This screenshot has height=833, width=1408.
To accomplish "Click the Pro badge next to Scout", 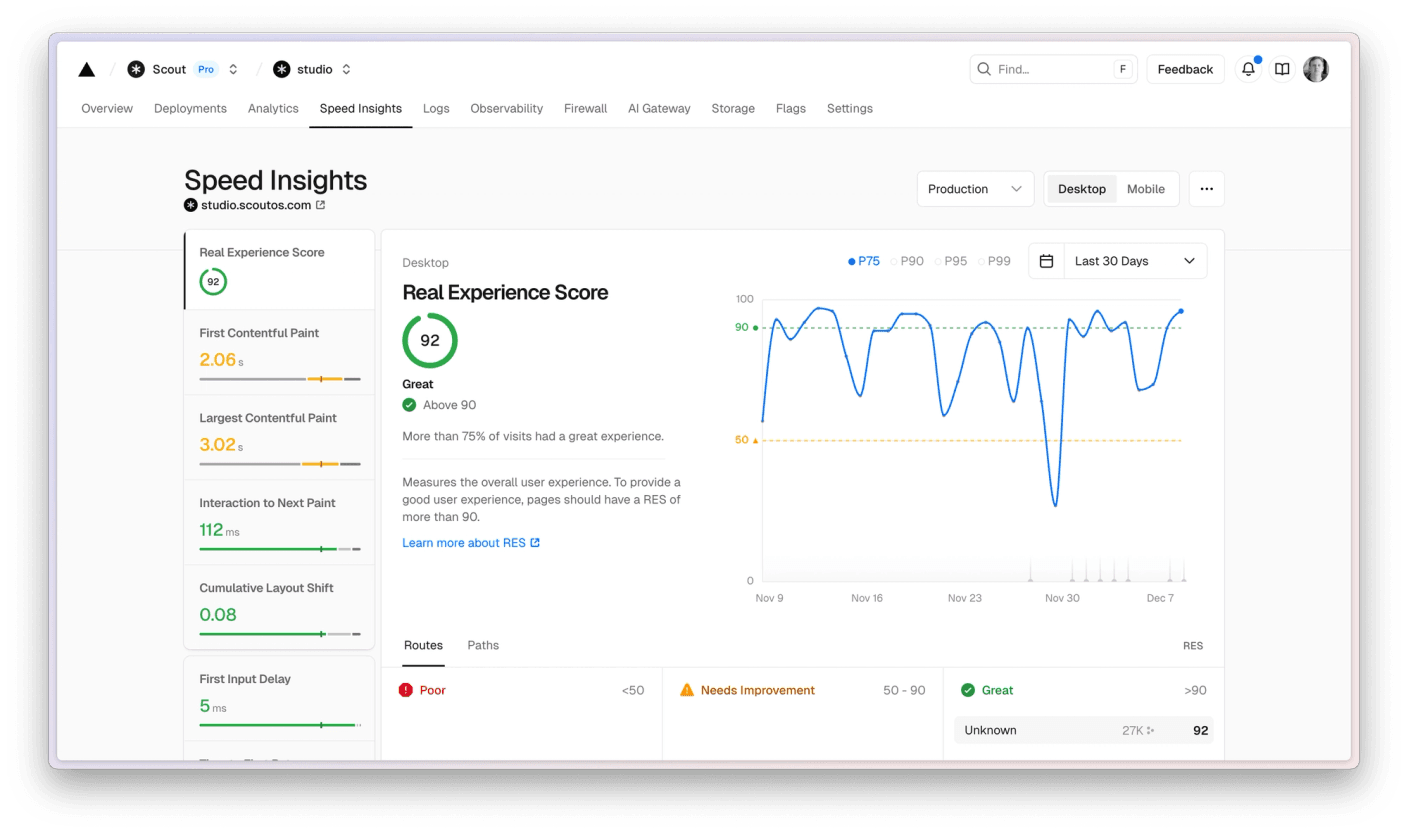I will tap(206, 69).
